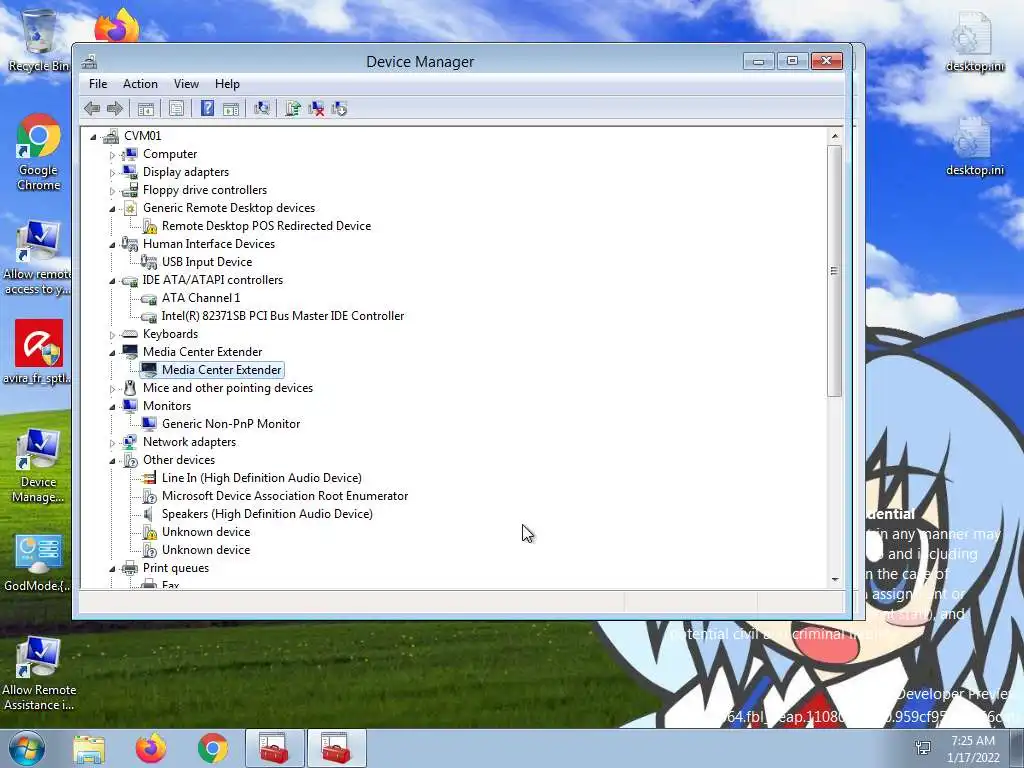
Task: Select the USB Input Device entry
Action: 207,262
